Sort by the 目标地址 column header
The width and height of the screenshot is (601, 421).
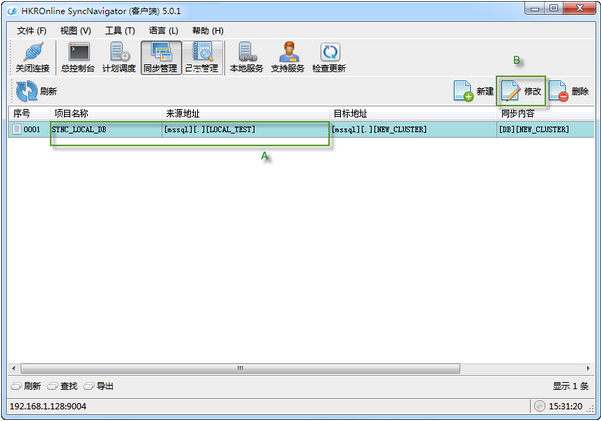[413, 113]
